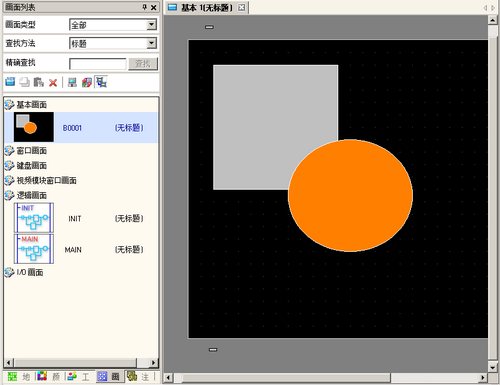
Task: Select the MAIN logic screen thumbnail
Action: point(34,249)
